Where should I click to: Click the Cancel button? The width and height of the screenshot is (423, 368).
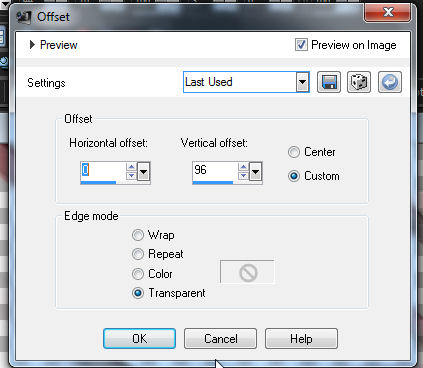(220, 339)
